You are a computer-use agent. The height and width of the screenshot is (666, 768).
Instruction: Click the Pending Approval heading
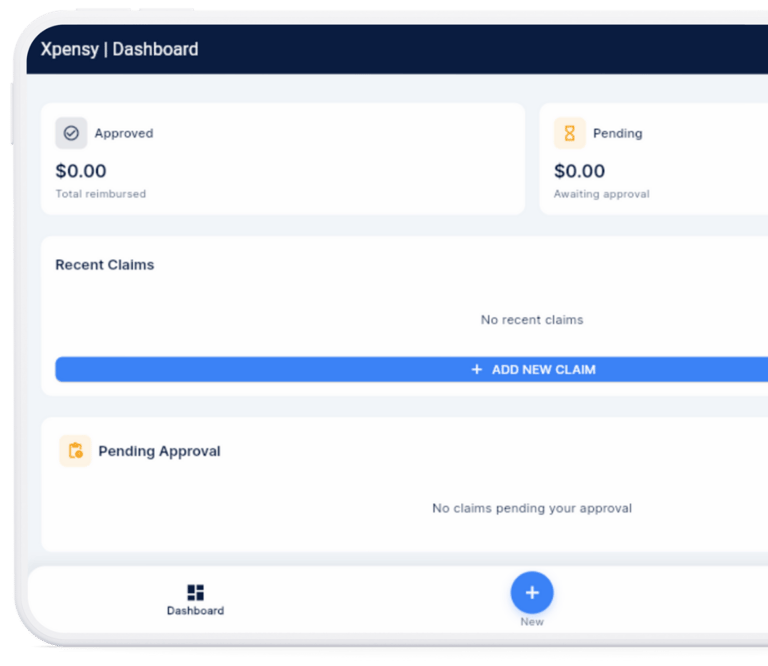[159, 451]
